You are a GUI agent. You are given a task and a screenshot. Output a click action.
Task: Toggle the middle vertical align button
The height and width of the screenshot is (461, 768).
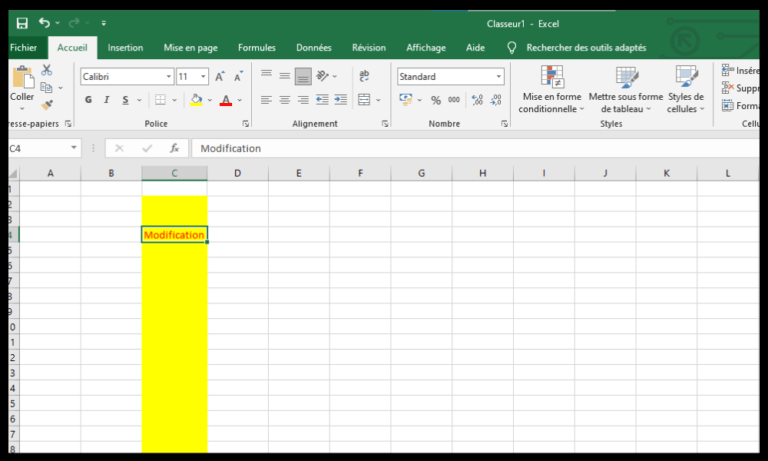(285, 76)
